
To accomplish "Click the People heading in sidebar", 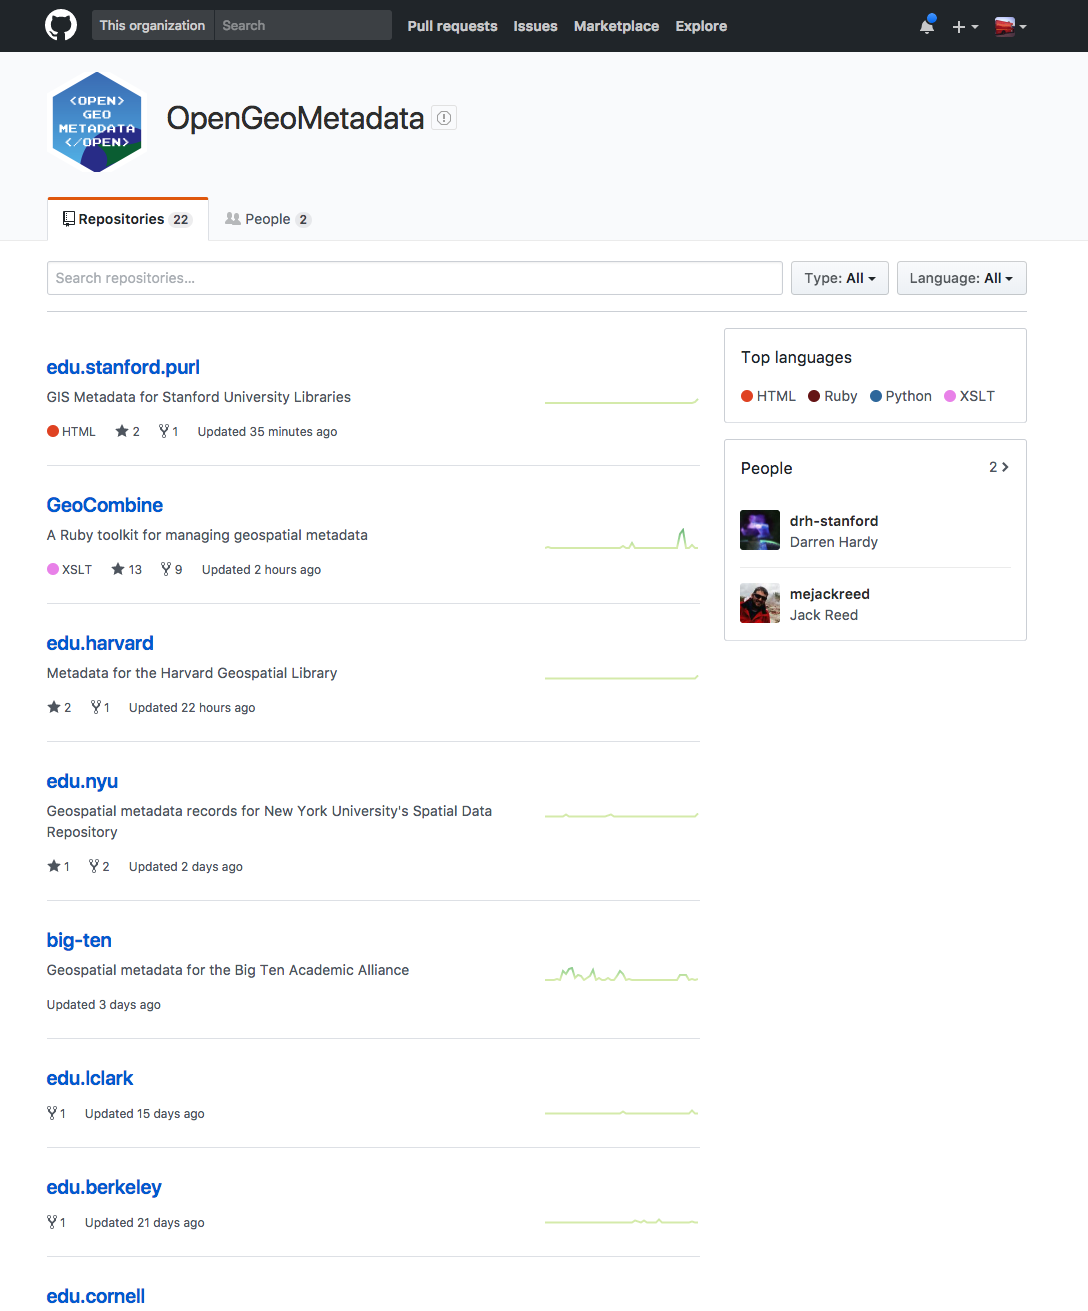I will pyautogui.click(x=767, y=468).
